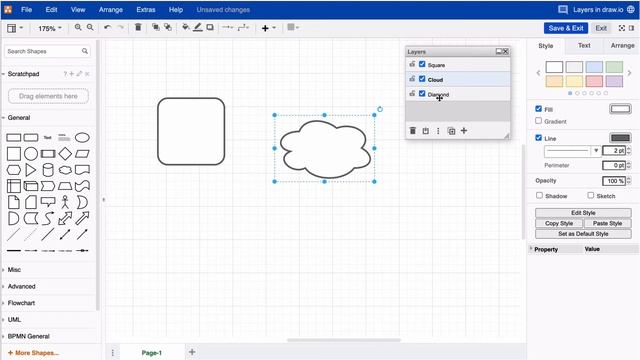Image resolution: width=640 pixels, height=360 pixels.
Task: Open the table dropdown in toolbar
Action: pos(293,27)
